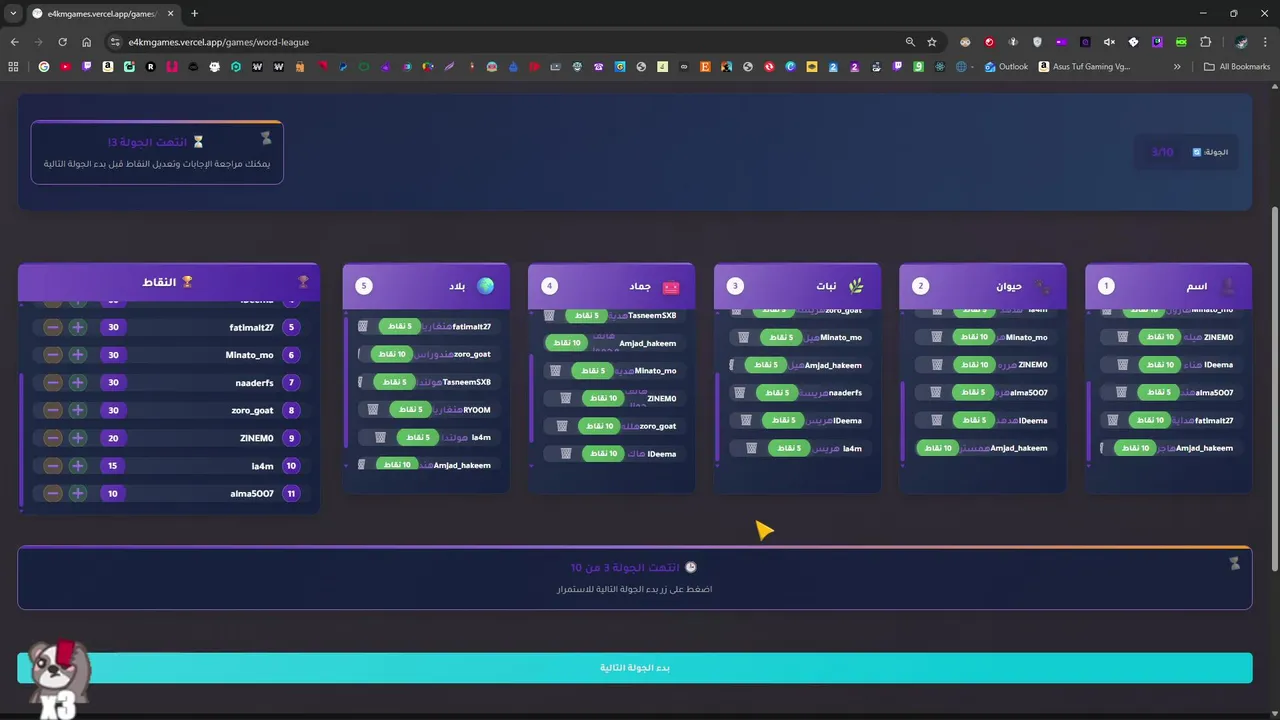Viewport: 1280px width, 720px height.
Task: Open the All Bookmarks folder
Action: [1237, 67]
